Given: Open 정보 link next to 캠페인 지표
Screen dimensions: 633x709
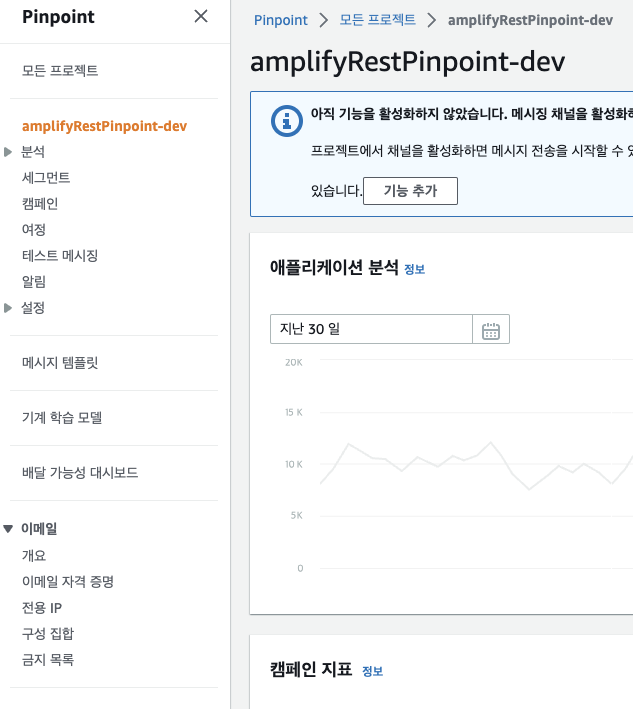Looking at the screenshot, I should point(373,671).
